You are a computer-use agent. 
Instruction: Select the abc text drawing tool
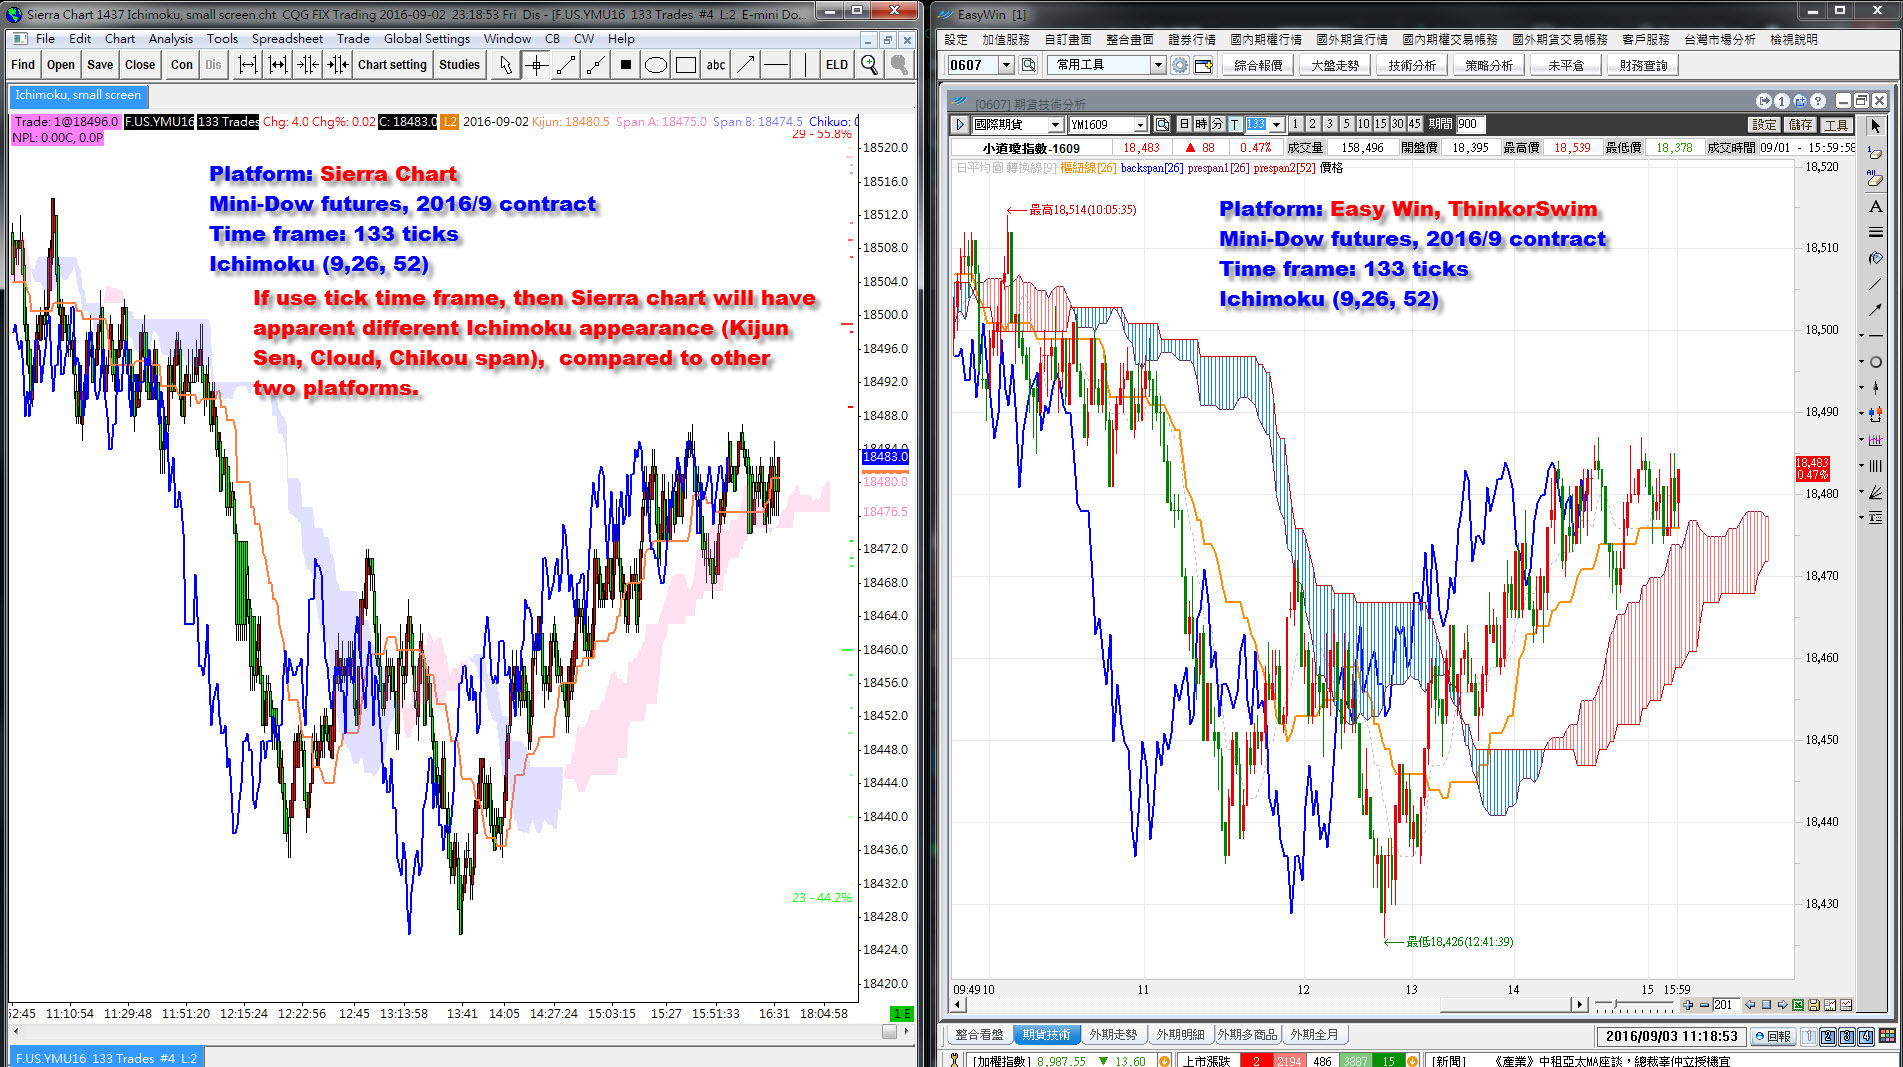(716, 65)
